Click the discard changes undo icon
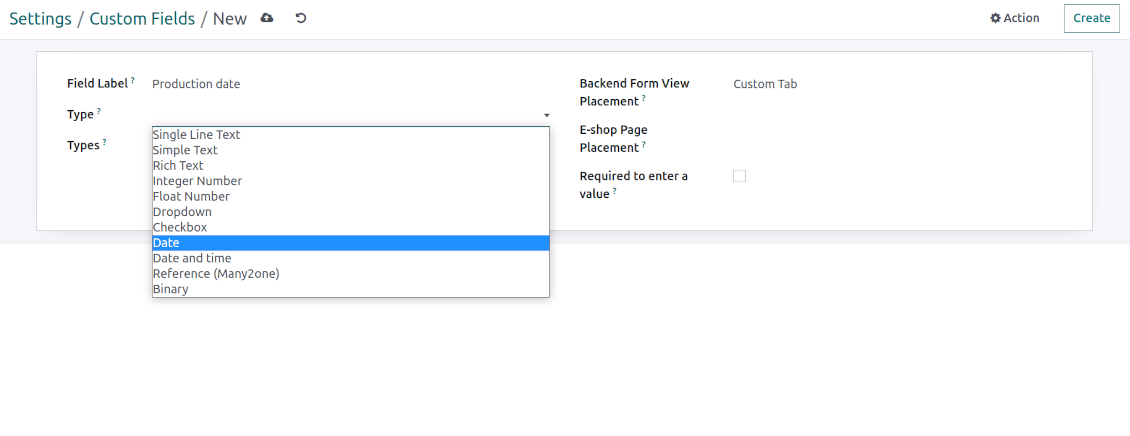 tap(301, 18)
